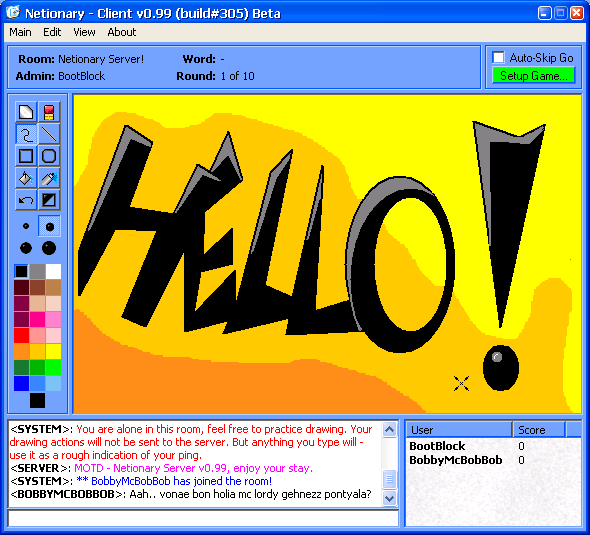Image resolution: width=590 pixels, height=535 pixels.
Task: Select the paint bucket fill tool
Action: [26, 178]
